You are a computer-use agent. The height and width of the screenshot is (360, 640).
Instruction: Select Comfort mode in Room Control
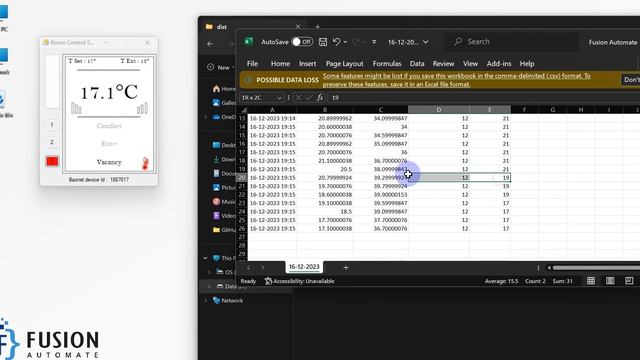point(109,126)
